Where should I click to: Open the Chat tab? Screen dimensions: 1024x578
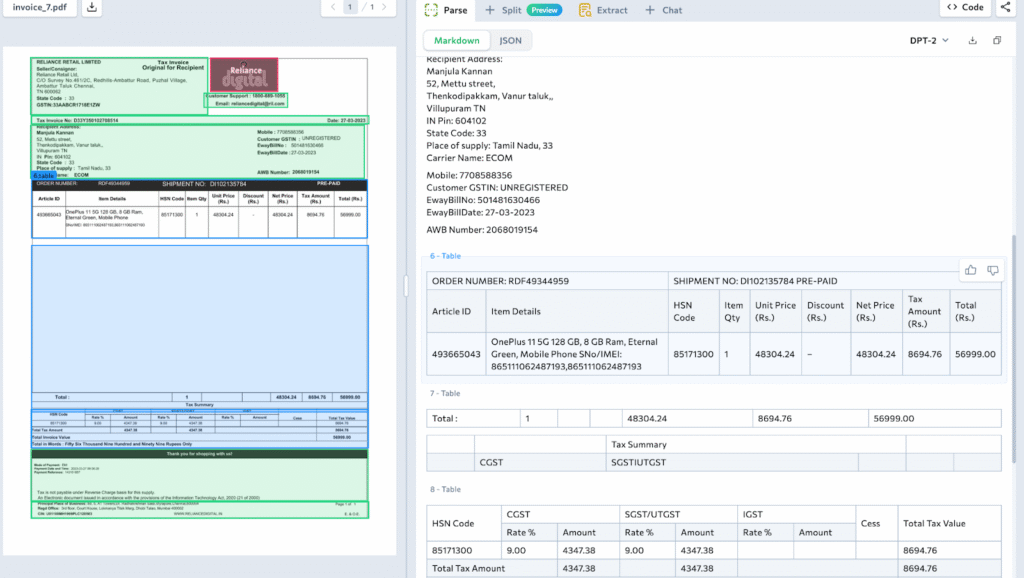[664, 10]
